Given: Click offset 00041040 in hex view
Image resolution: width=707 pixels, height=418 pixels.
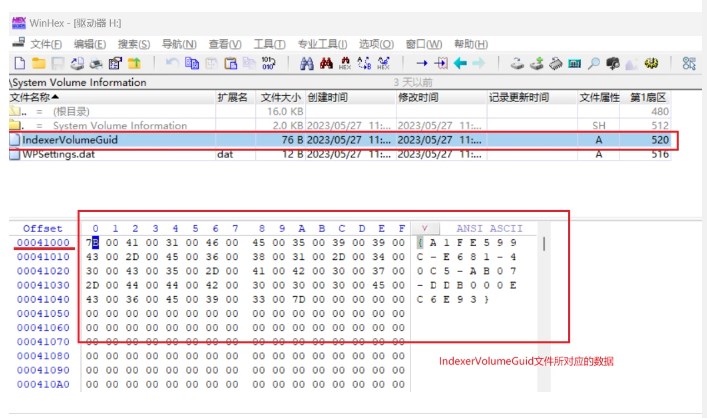Looking at the screenshot, I should tap(43, 299).
